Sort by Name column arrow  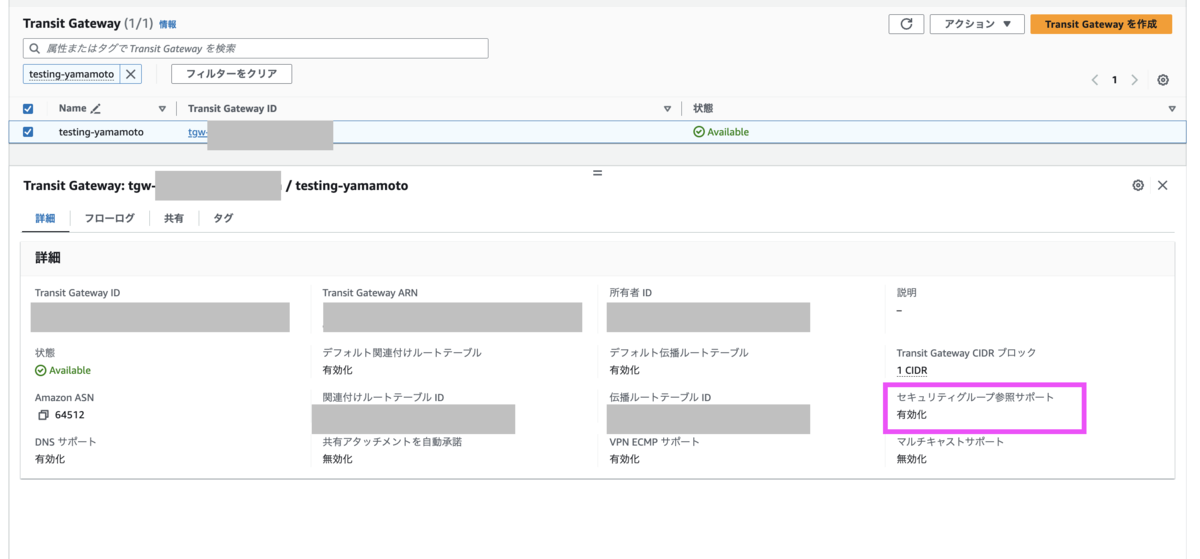point(162,108)
